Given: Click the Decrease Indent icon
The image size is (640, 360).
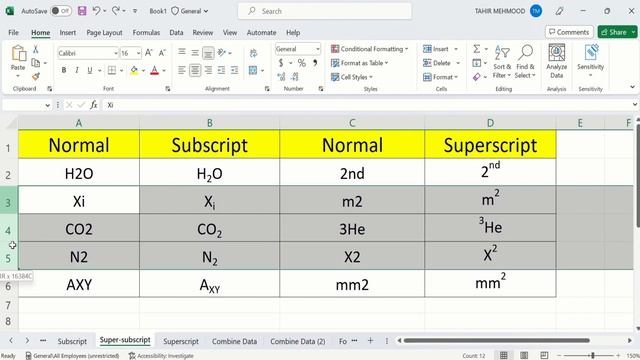Looking at the screenshot, I should click(221, 70).
